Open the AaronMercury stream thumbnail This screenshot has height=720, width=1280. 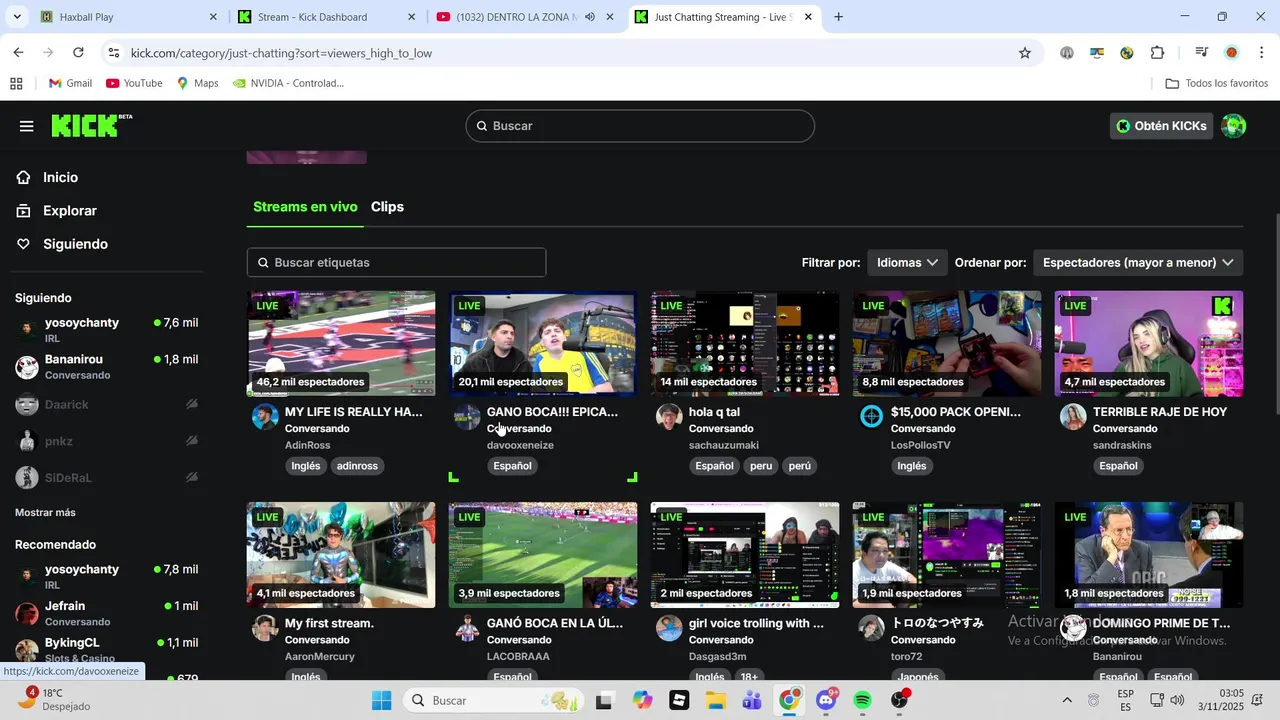[x=341, y=555]
